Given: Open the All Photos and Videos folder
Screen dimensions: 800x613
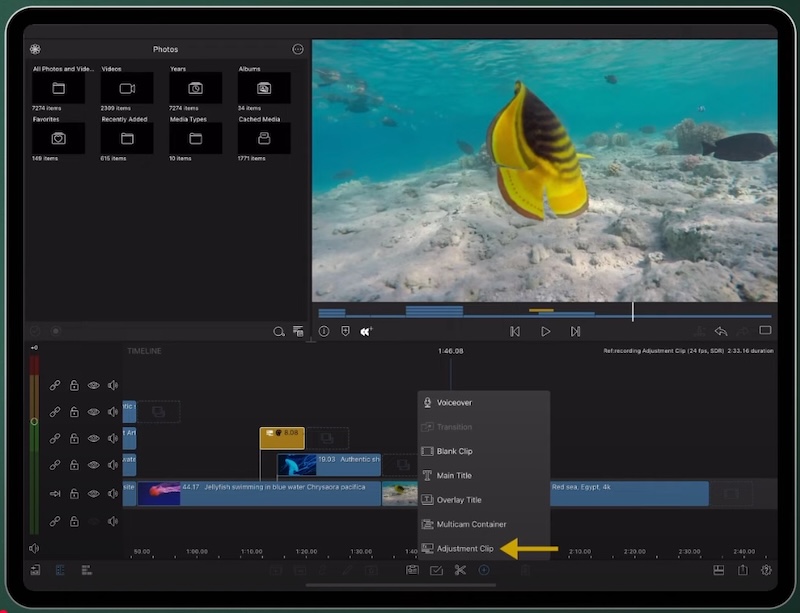Looking at the screenshot, I should (59, 88).
